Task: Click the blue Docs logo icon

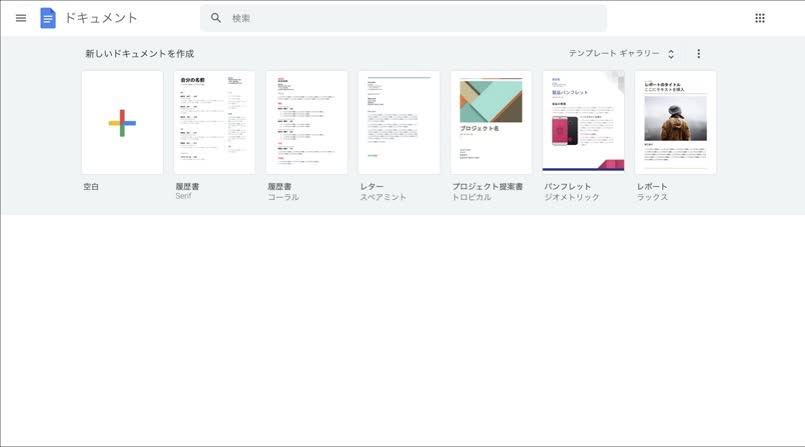Action: point(48,18)
